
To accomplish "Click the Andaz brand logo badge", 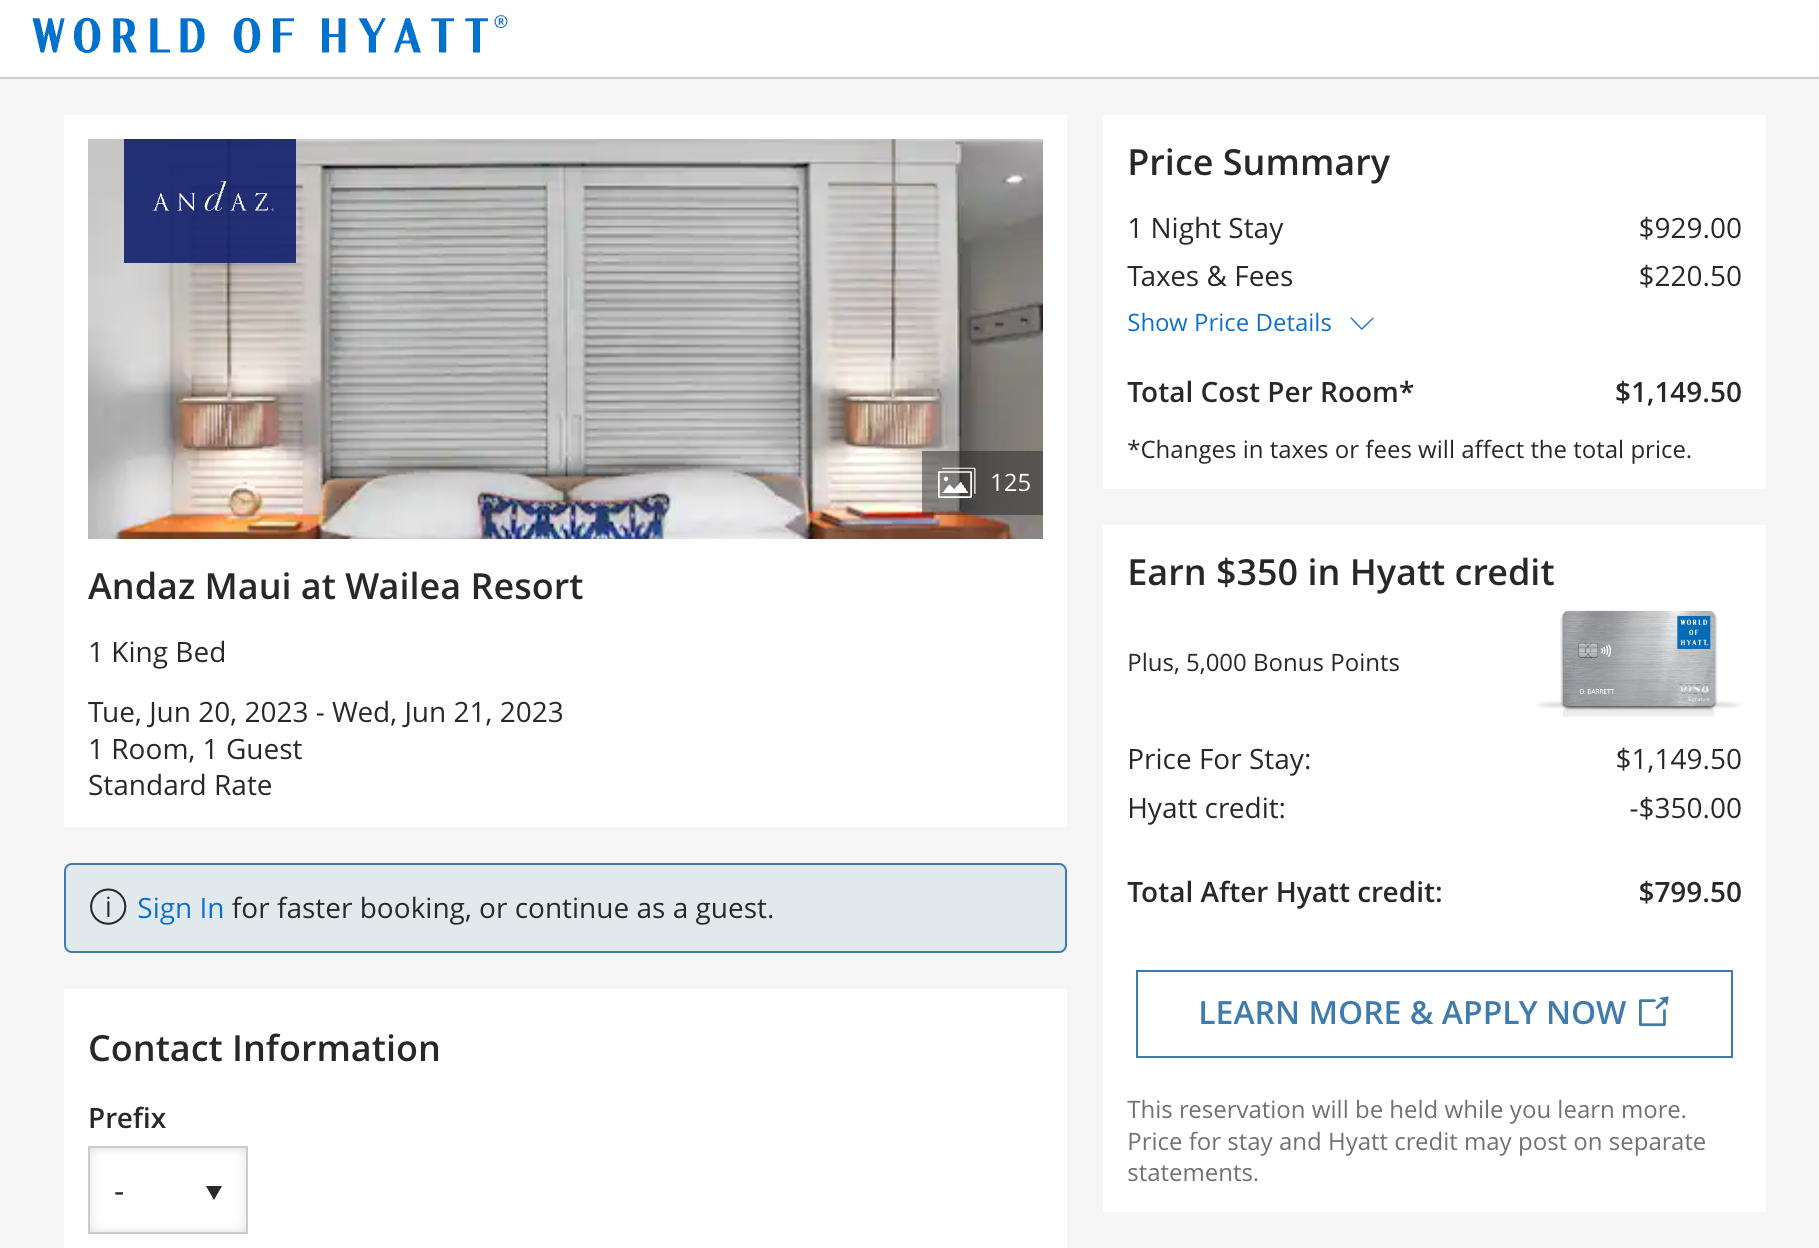I will point(210,201).
